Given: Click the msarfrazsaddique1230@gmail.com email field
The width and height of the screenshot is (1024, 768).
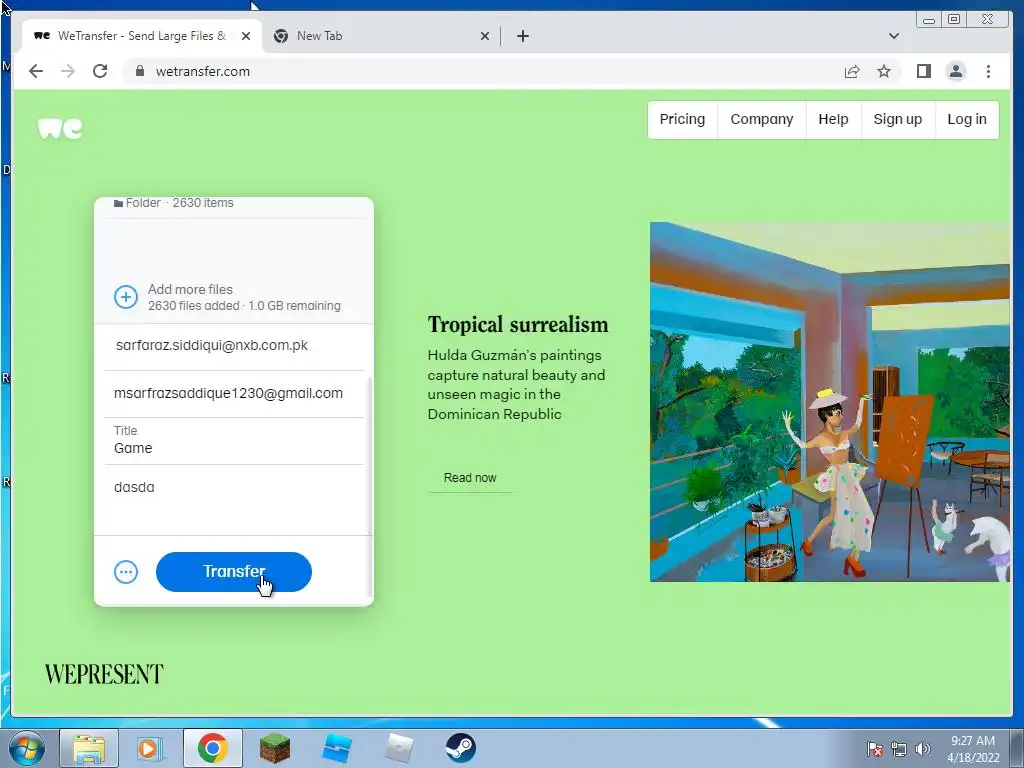Looking at the screenshot, I should (x=234, y=393).
